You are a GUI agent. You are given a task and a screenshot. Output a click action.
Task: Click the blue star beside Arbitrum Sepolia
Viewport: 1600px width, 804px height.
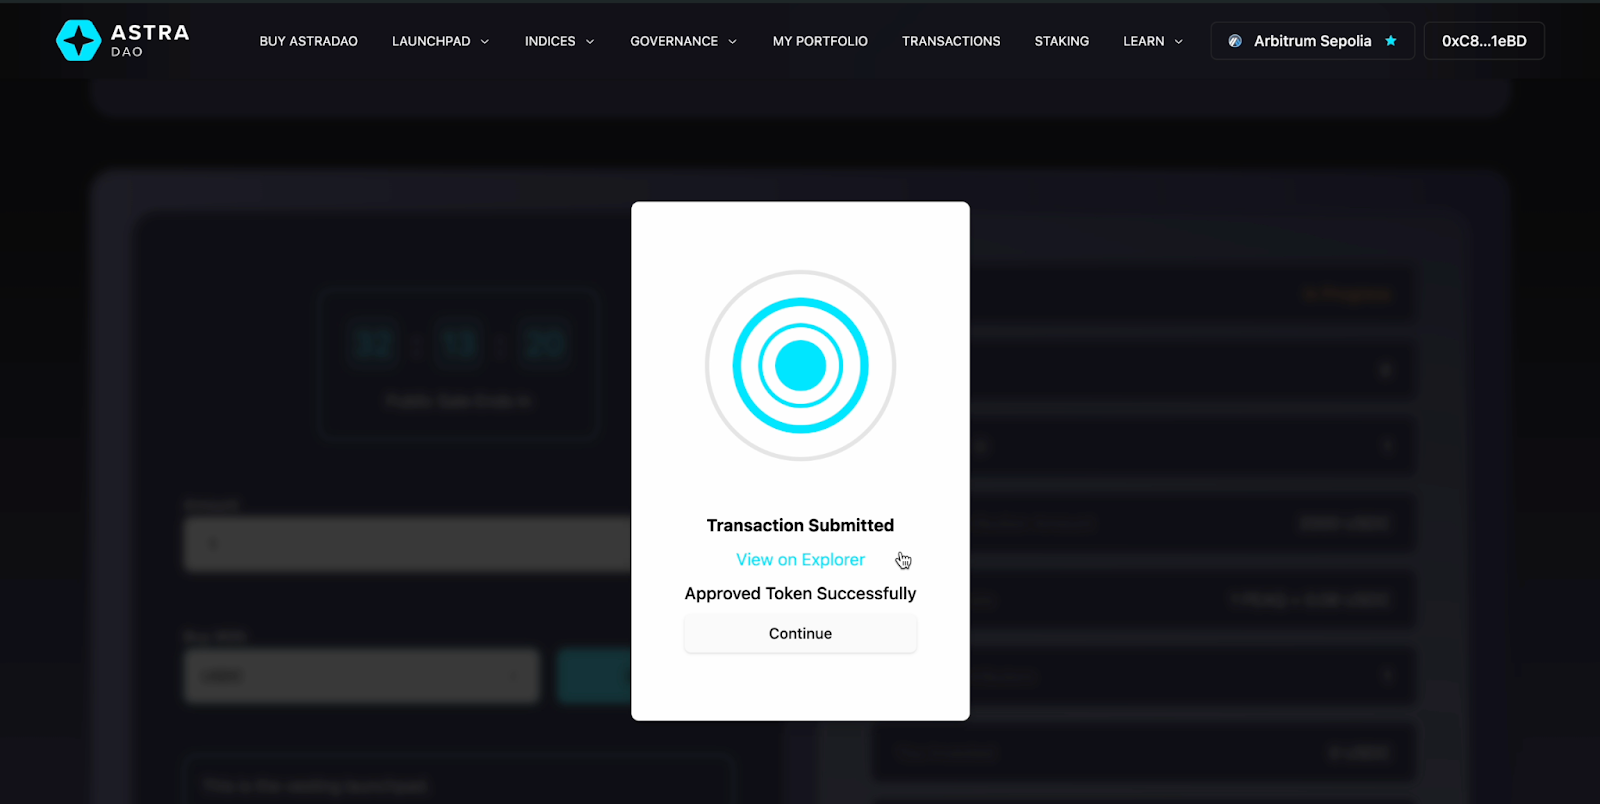1390,41
